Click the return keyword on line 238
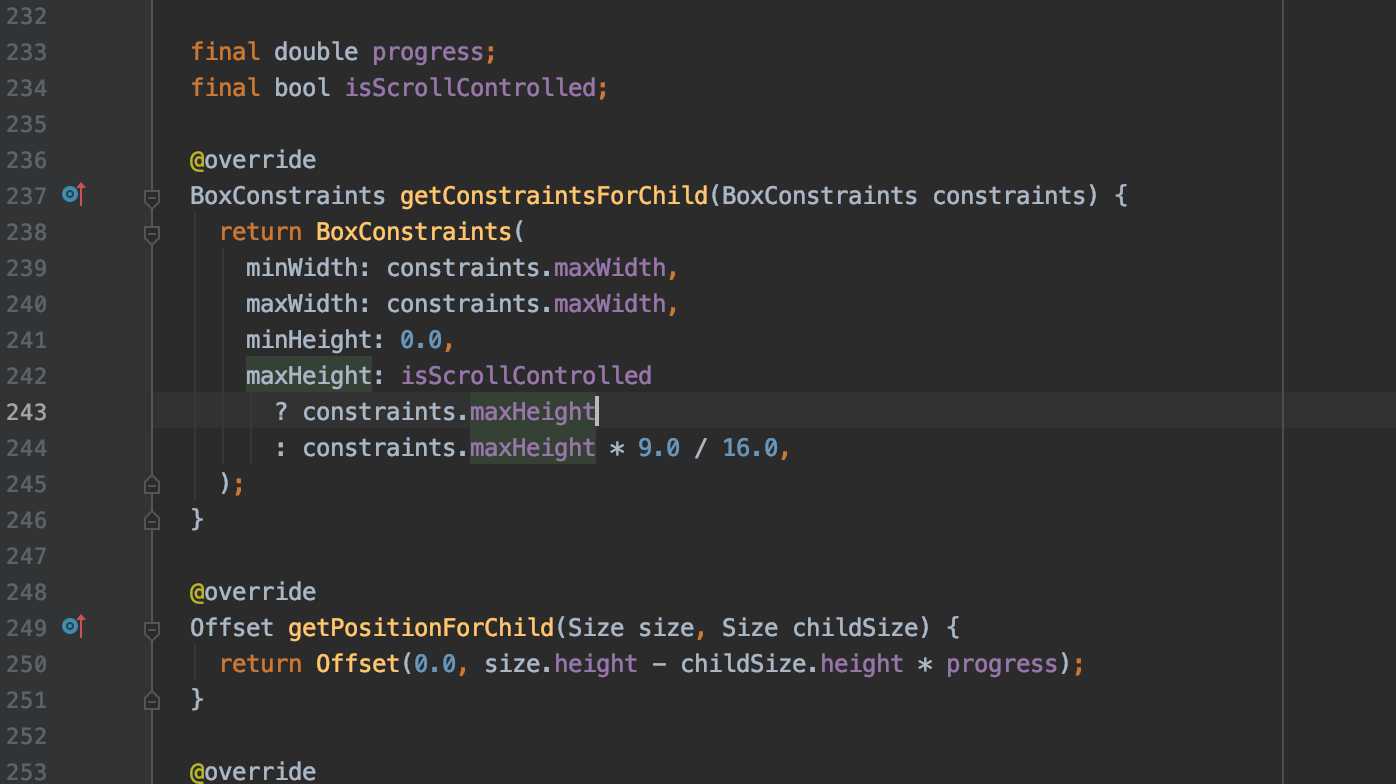This screenshot has width=1396, height=784. [260, 232]
